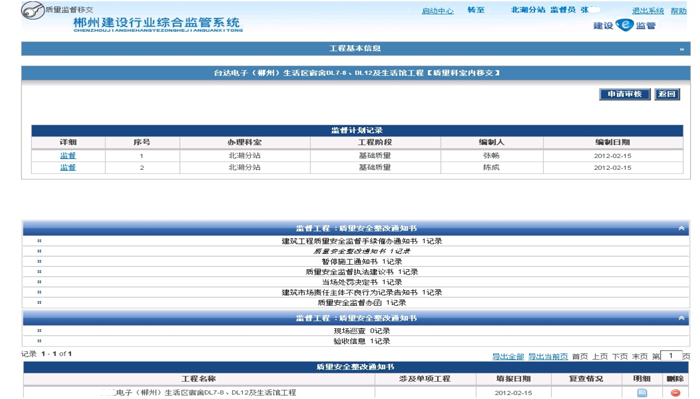Open 建筑工程质量安全监督手续催办通知书 record

362,241
